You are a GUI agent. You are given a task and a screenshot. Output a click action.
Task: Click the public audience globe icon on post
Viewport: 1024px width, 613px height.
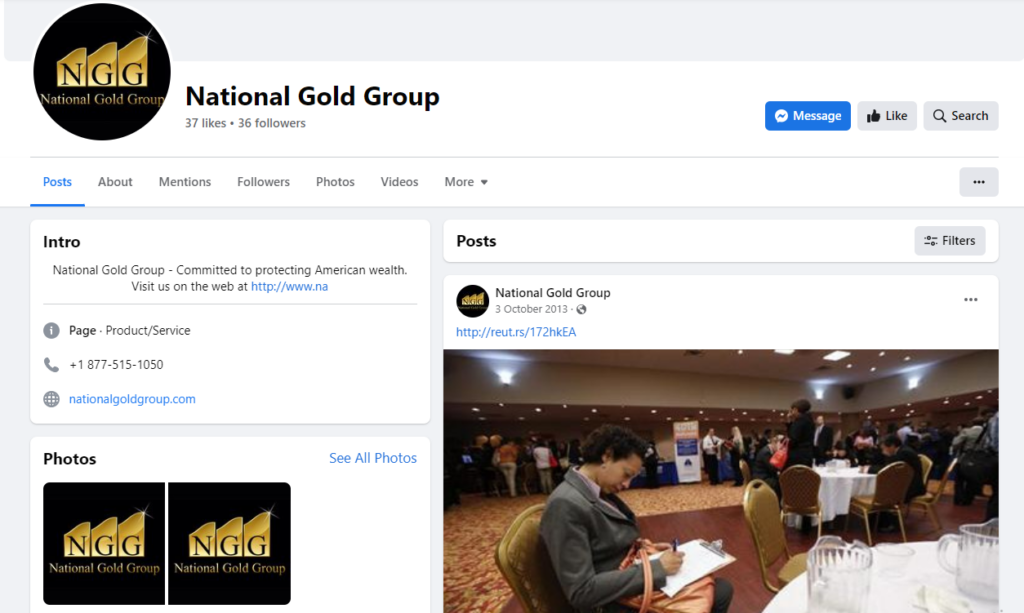(x=581, y=309)
